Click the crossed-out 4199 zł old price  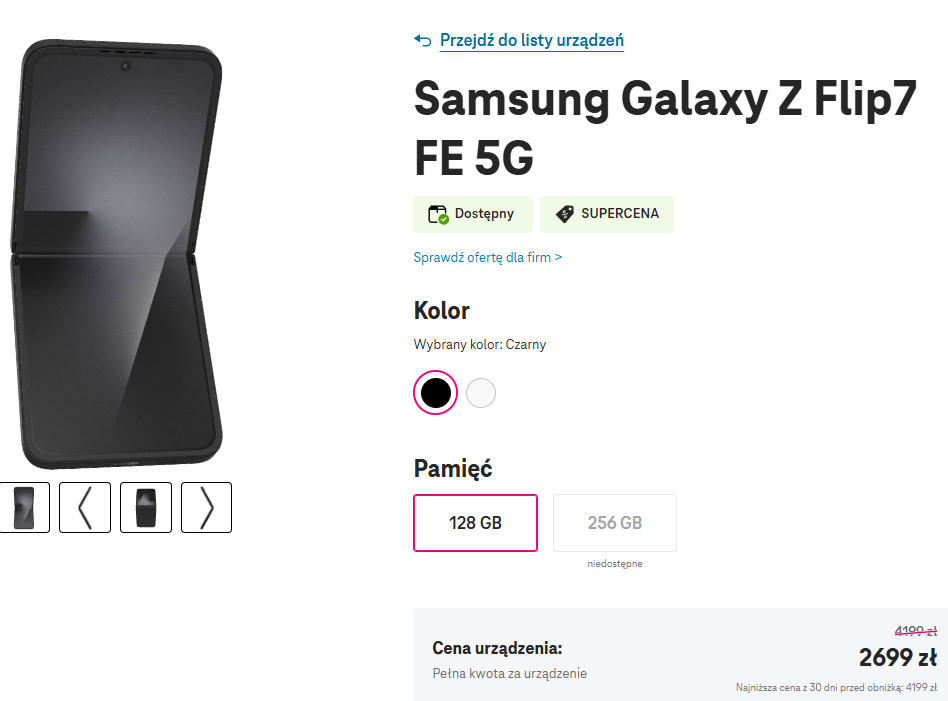tap(915, 631)
